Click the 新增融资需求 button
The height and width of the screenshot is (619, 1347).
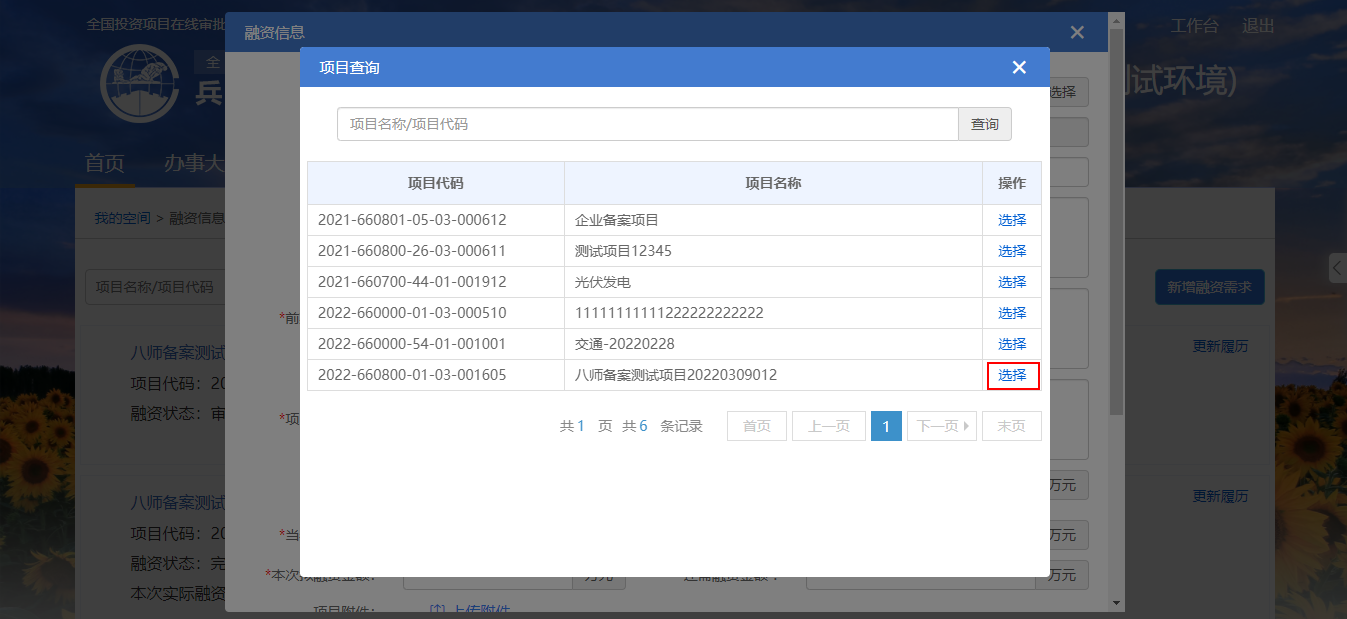point(1209,287)
